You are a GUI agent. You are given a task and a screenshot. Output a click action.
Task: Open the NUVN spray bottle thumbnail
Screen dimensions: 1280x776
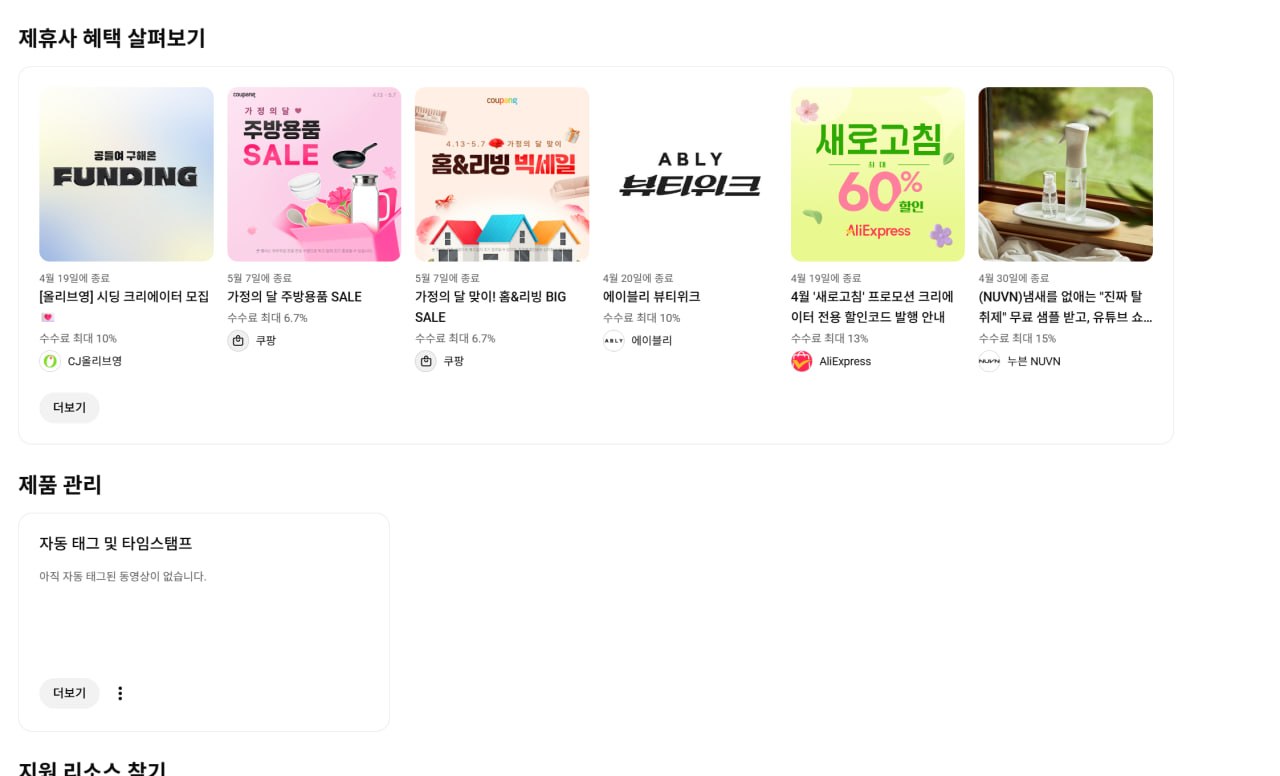point(1065,174)
